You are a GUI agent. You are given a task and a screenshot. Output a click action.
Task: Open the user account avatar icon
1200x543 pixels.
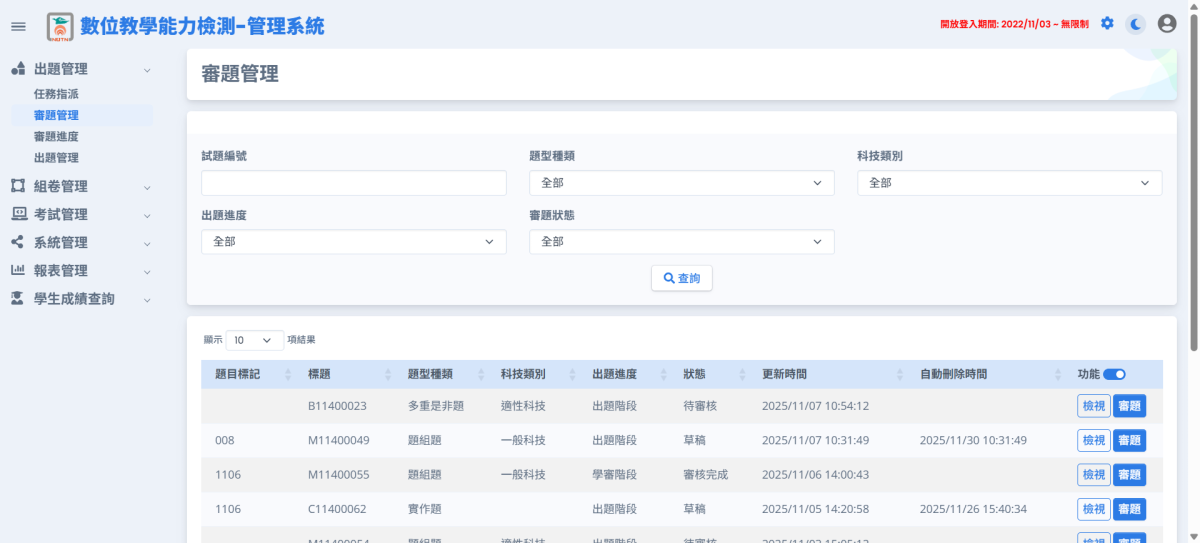coord(1166,24)
